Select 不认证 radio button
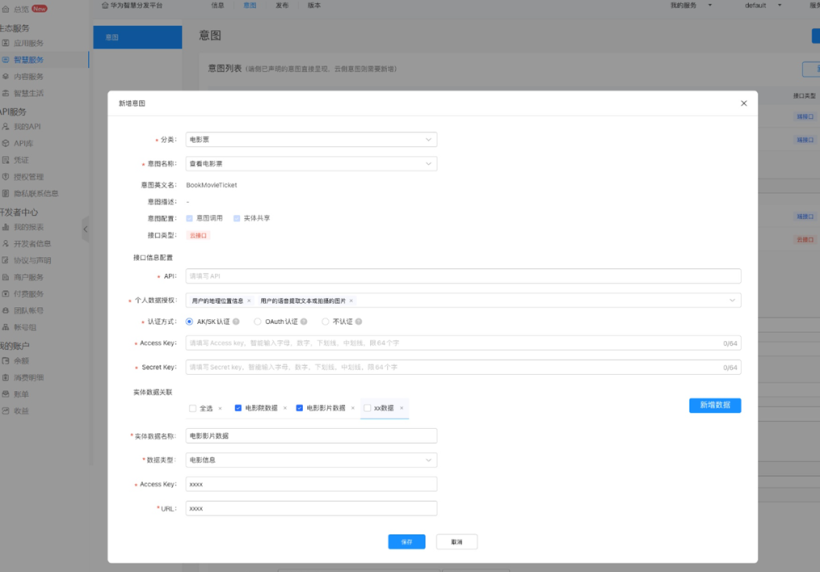The height and width of the screenshot is (572, 820). (x=325, y=322)
